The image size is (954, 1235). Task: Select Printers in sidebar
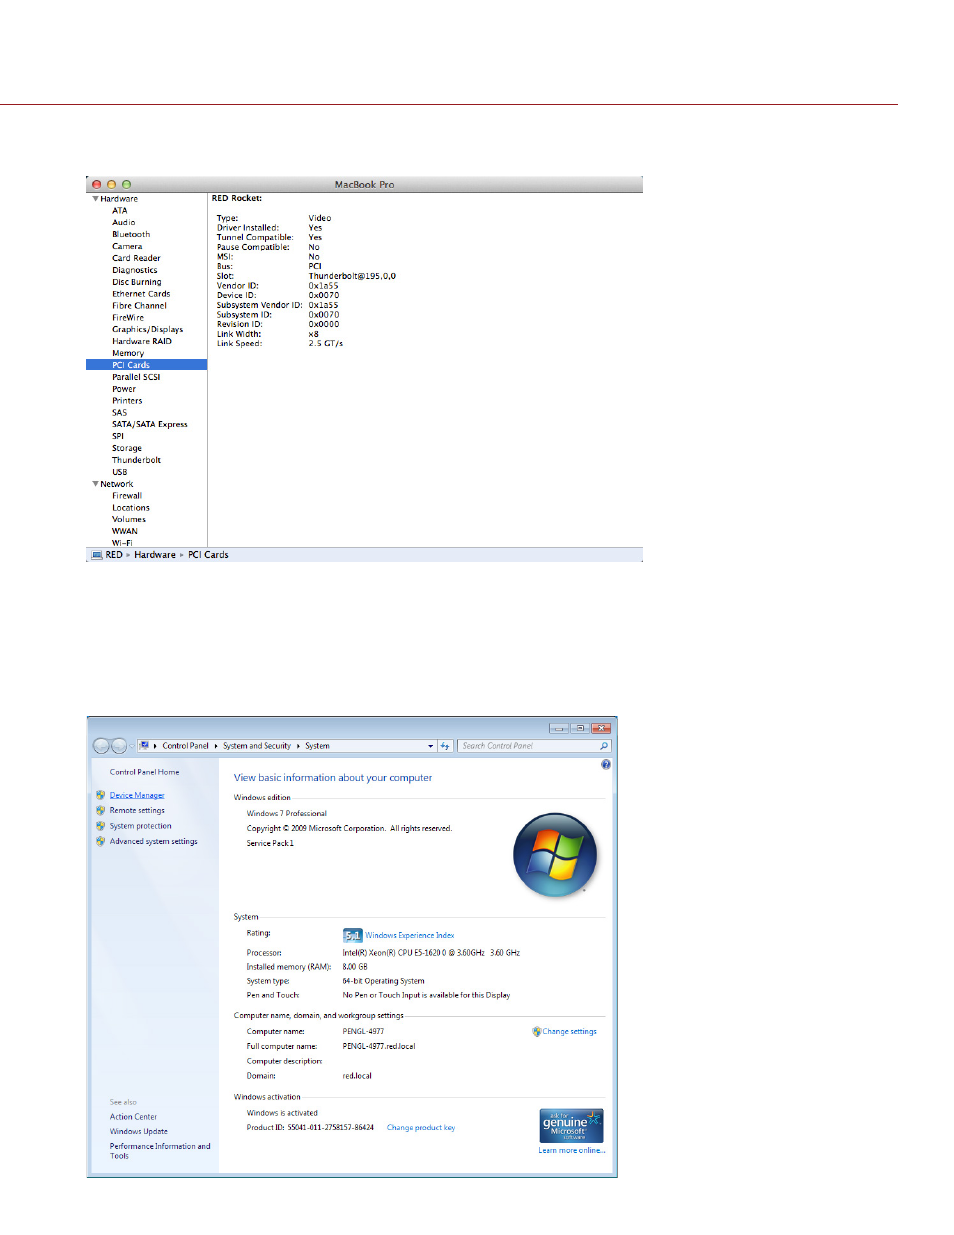(x=127, y=401)
